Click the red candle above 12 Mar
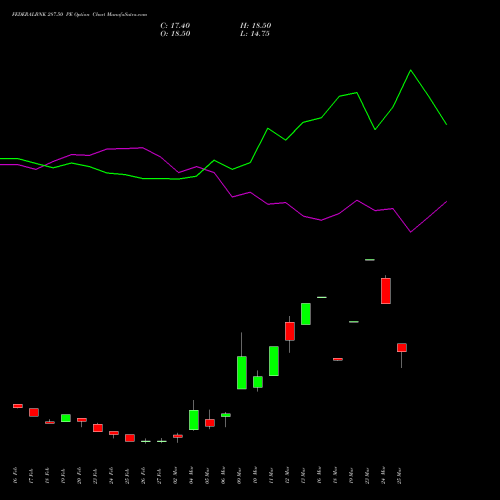This screenshot has height=500, width=500. click(x=290, y=331)
